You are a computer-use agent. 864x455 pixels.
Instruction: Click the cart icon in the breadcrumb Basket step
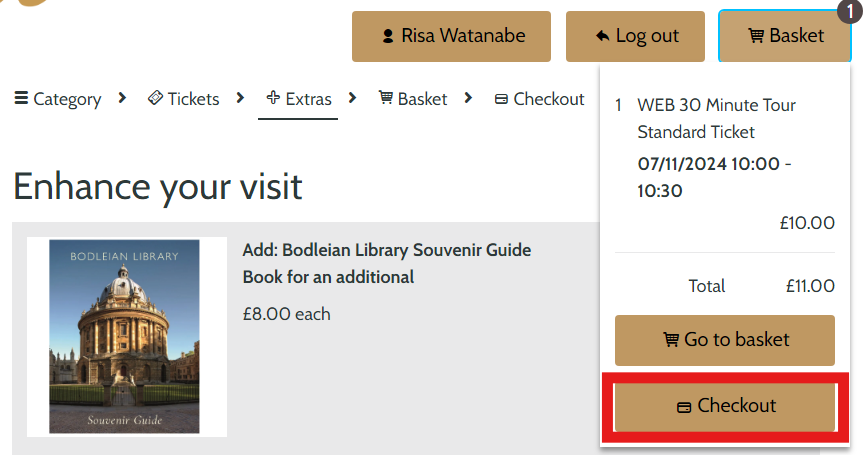pyautogui.click(x=386, y=98)
